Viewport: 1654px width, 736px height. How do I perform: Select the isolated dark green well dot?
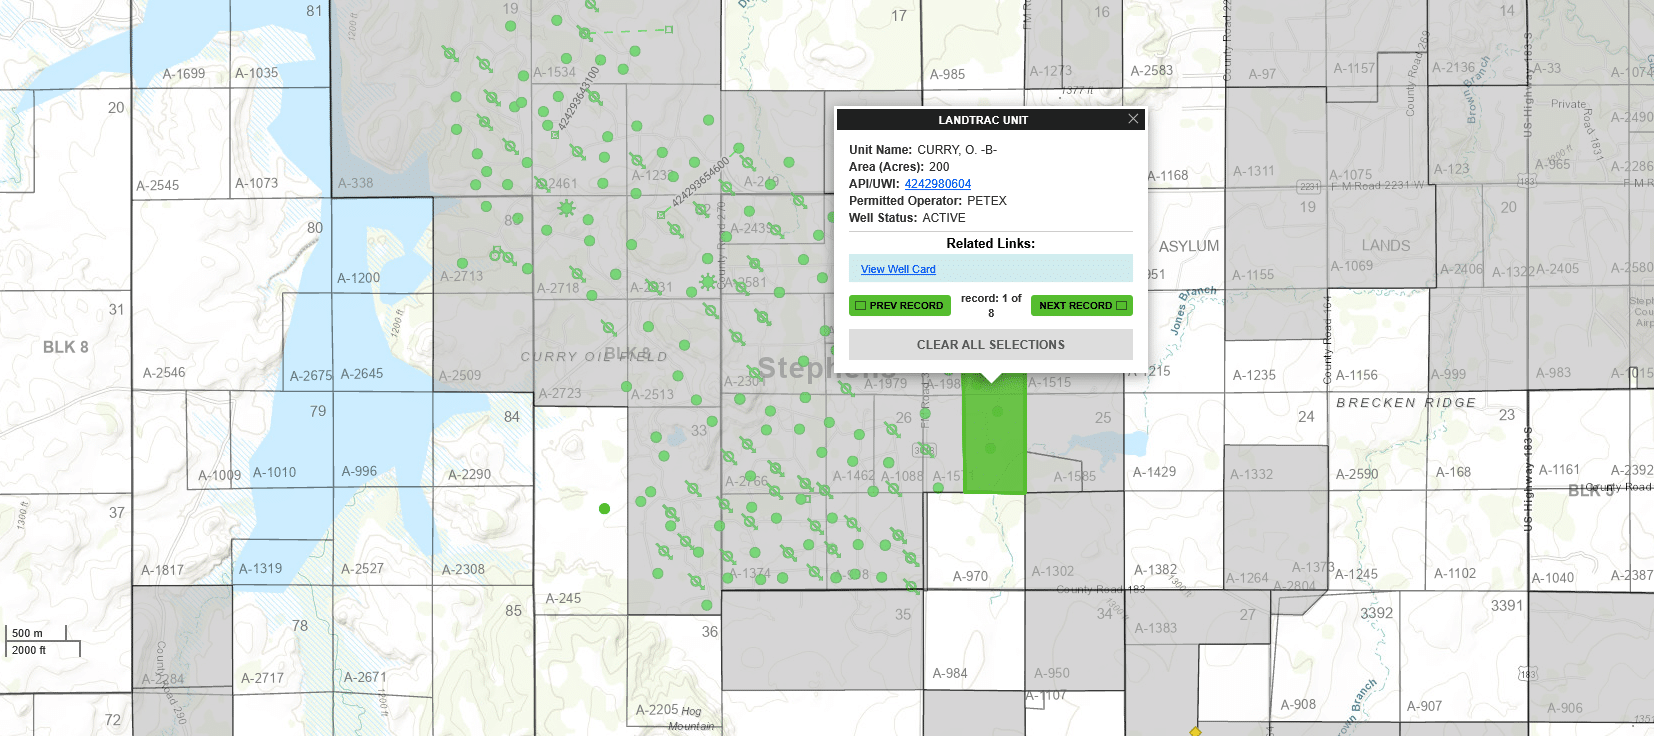tap(604, 509)
